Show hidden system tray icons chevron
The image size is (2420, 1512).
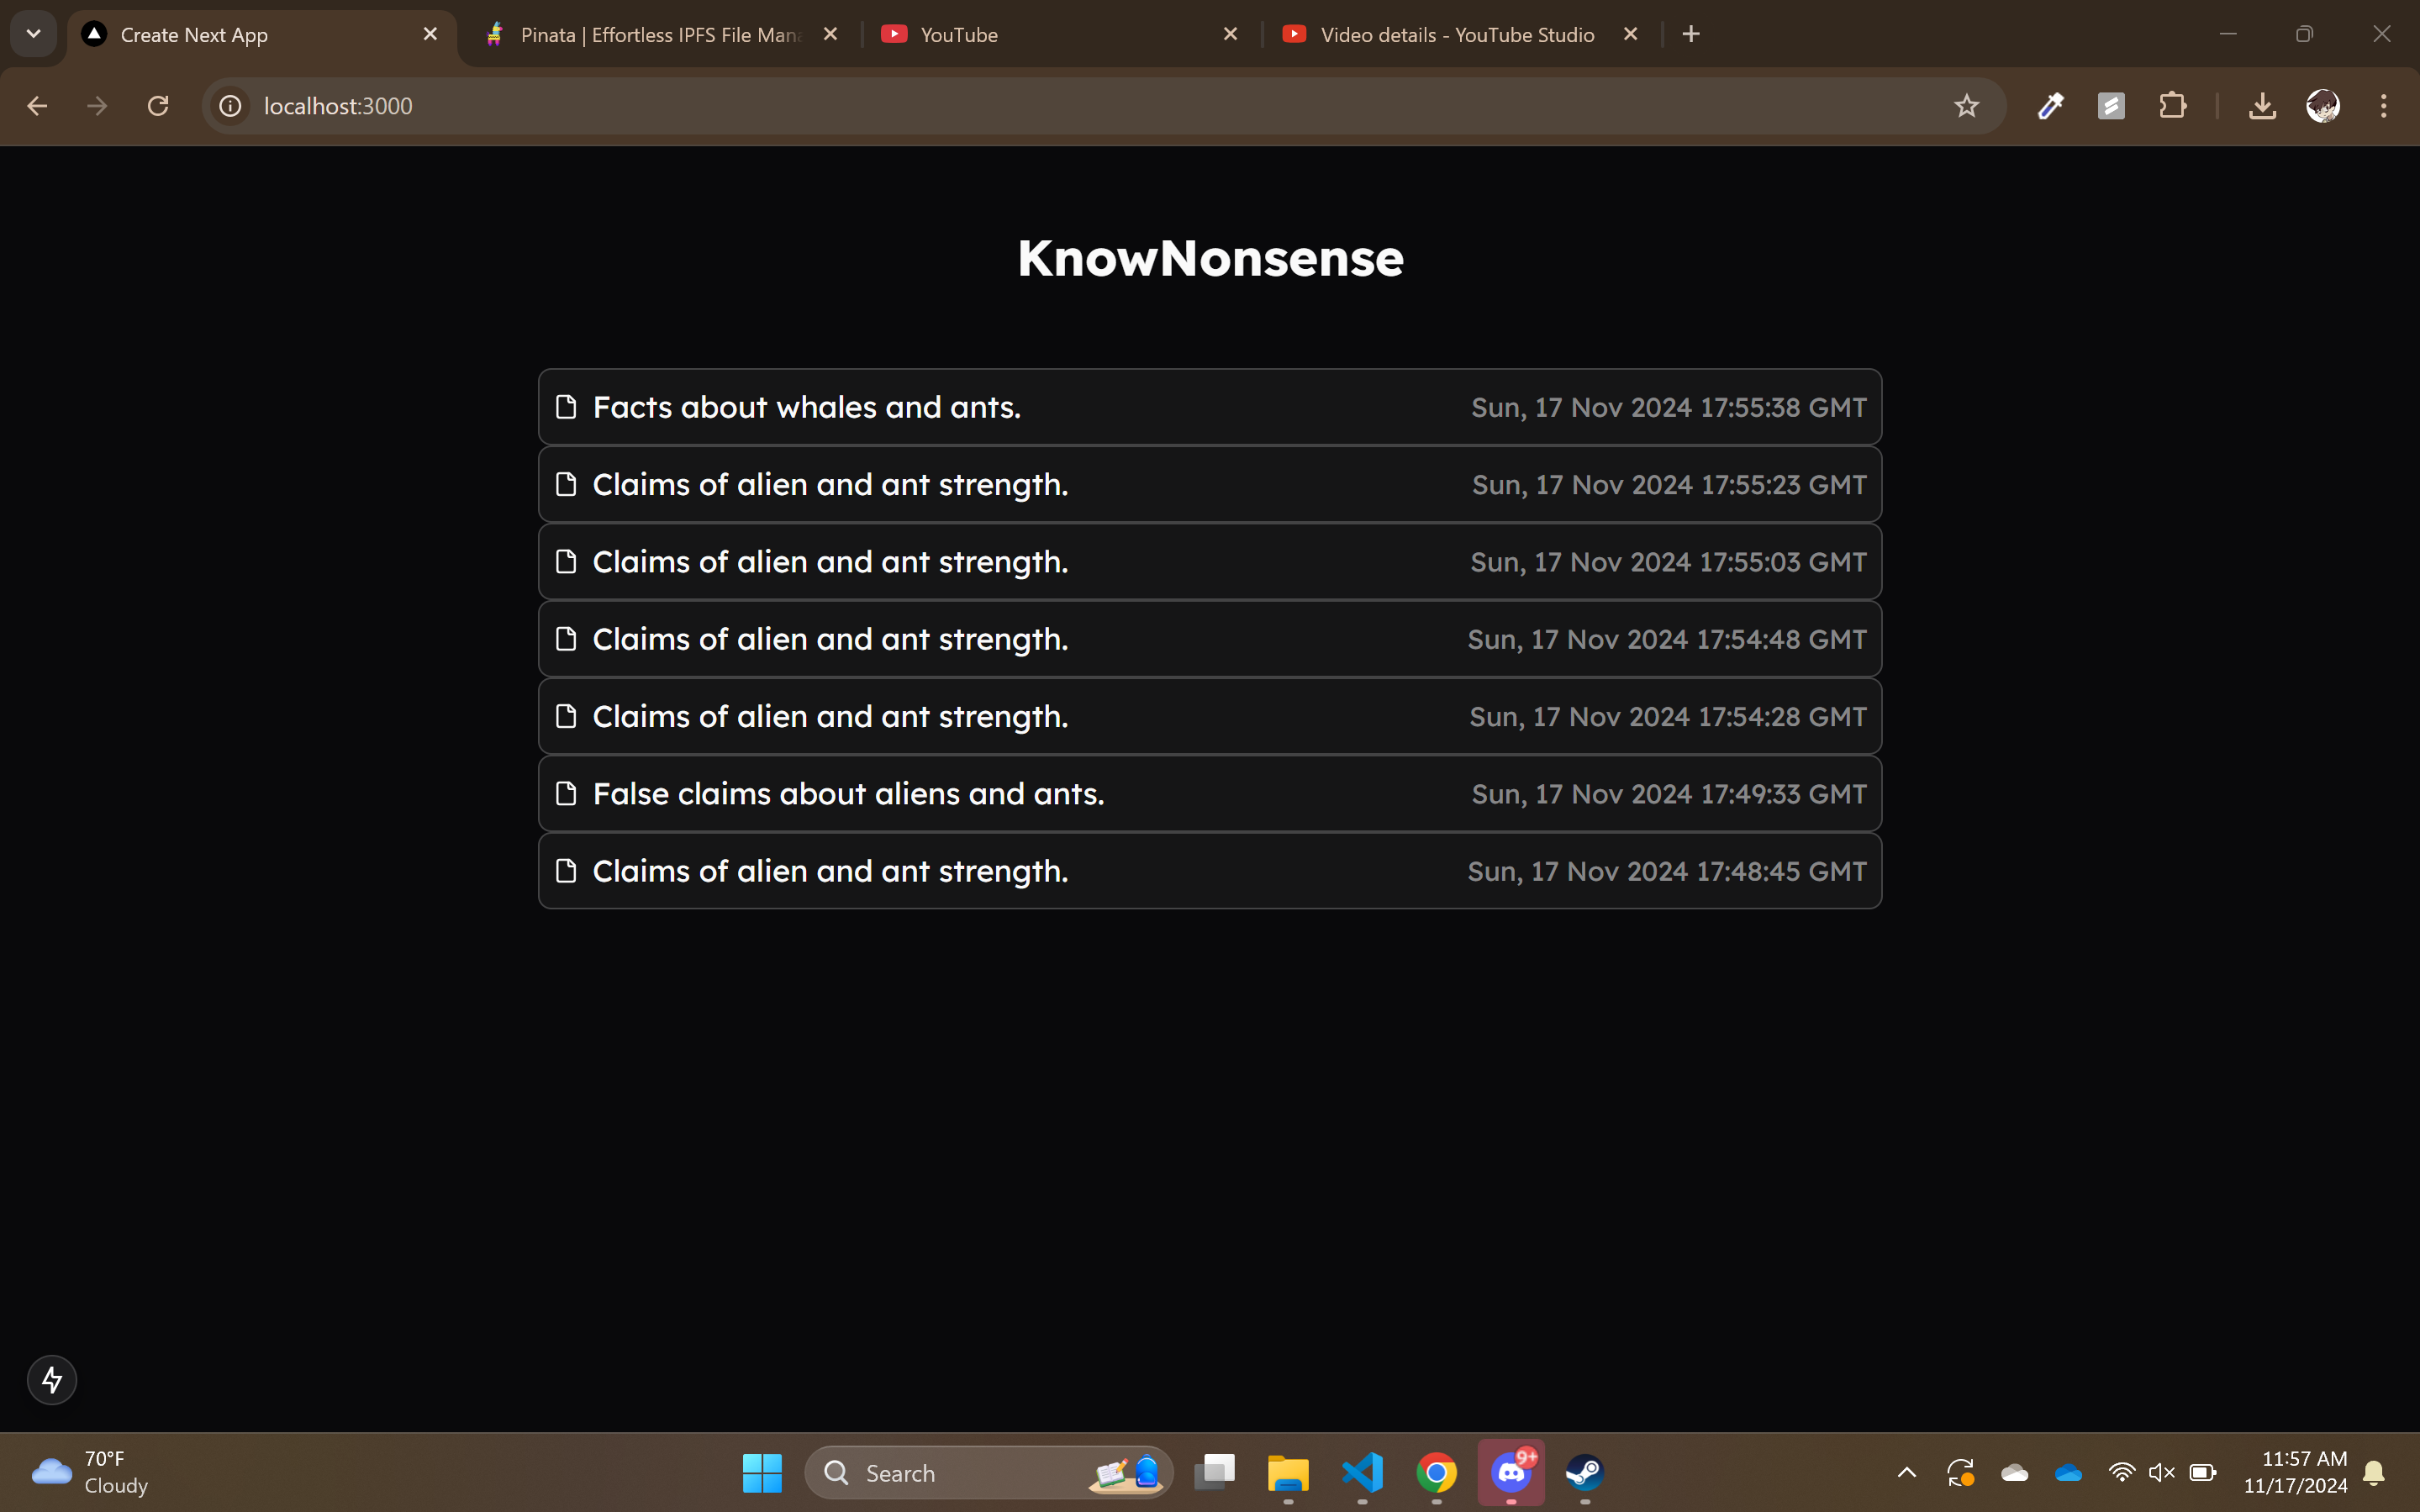1907,1472
